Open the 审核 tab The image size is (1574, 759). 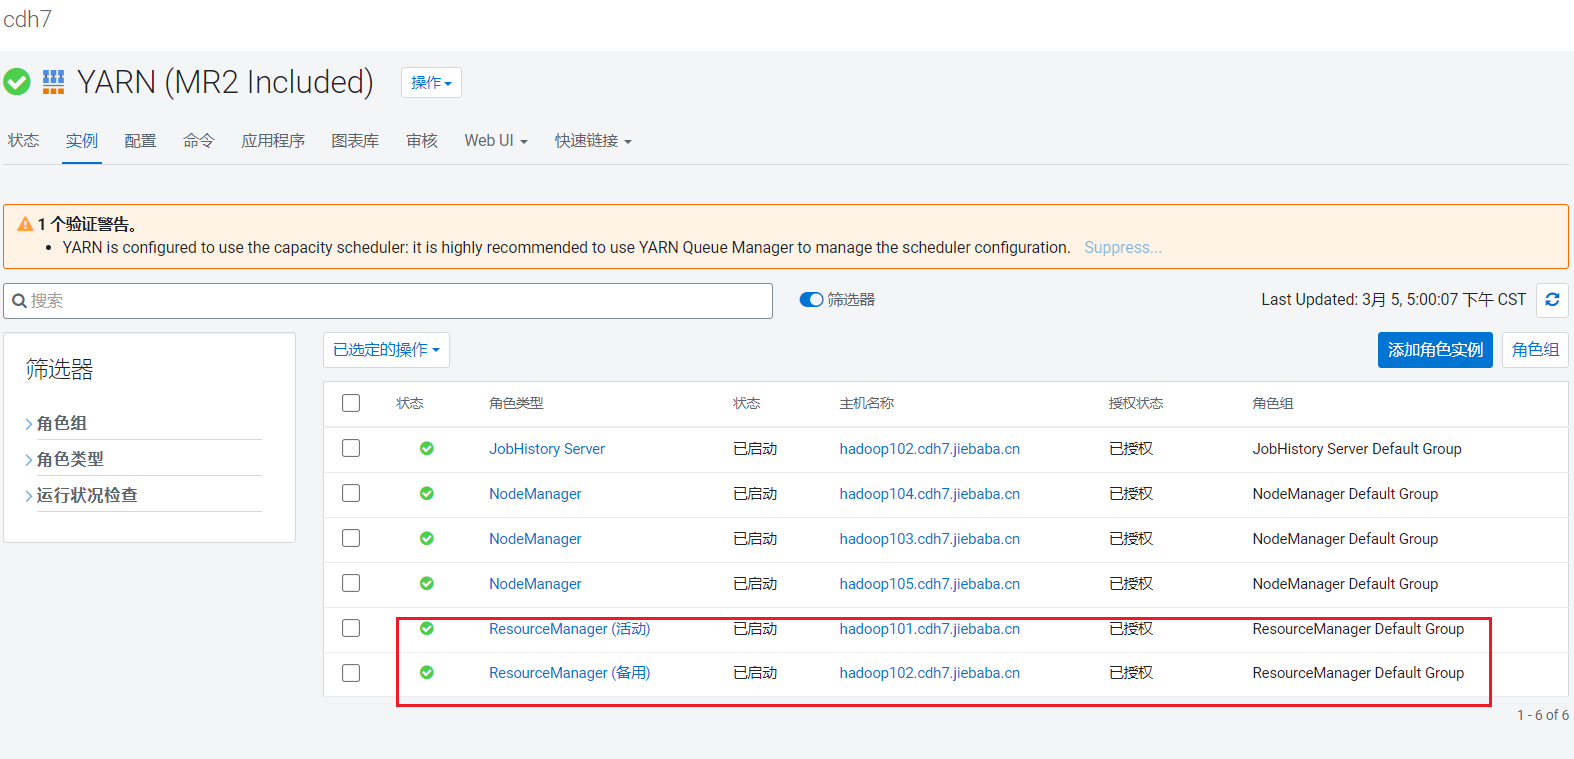tap(422, 141)
